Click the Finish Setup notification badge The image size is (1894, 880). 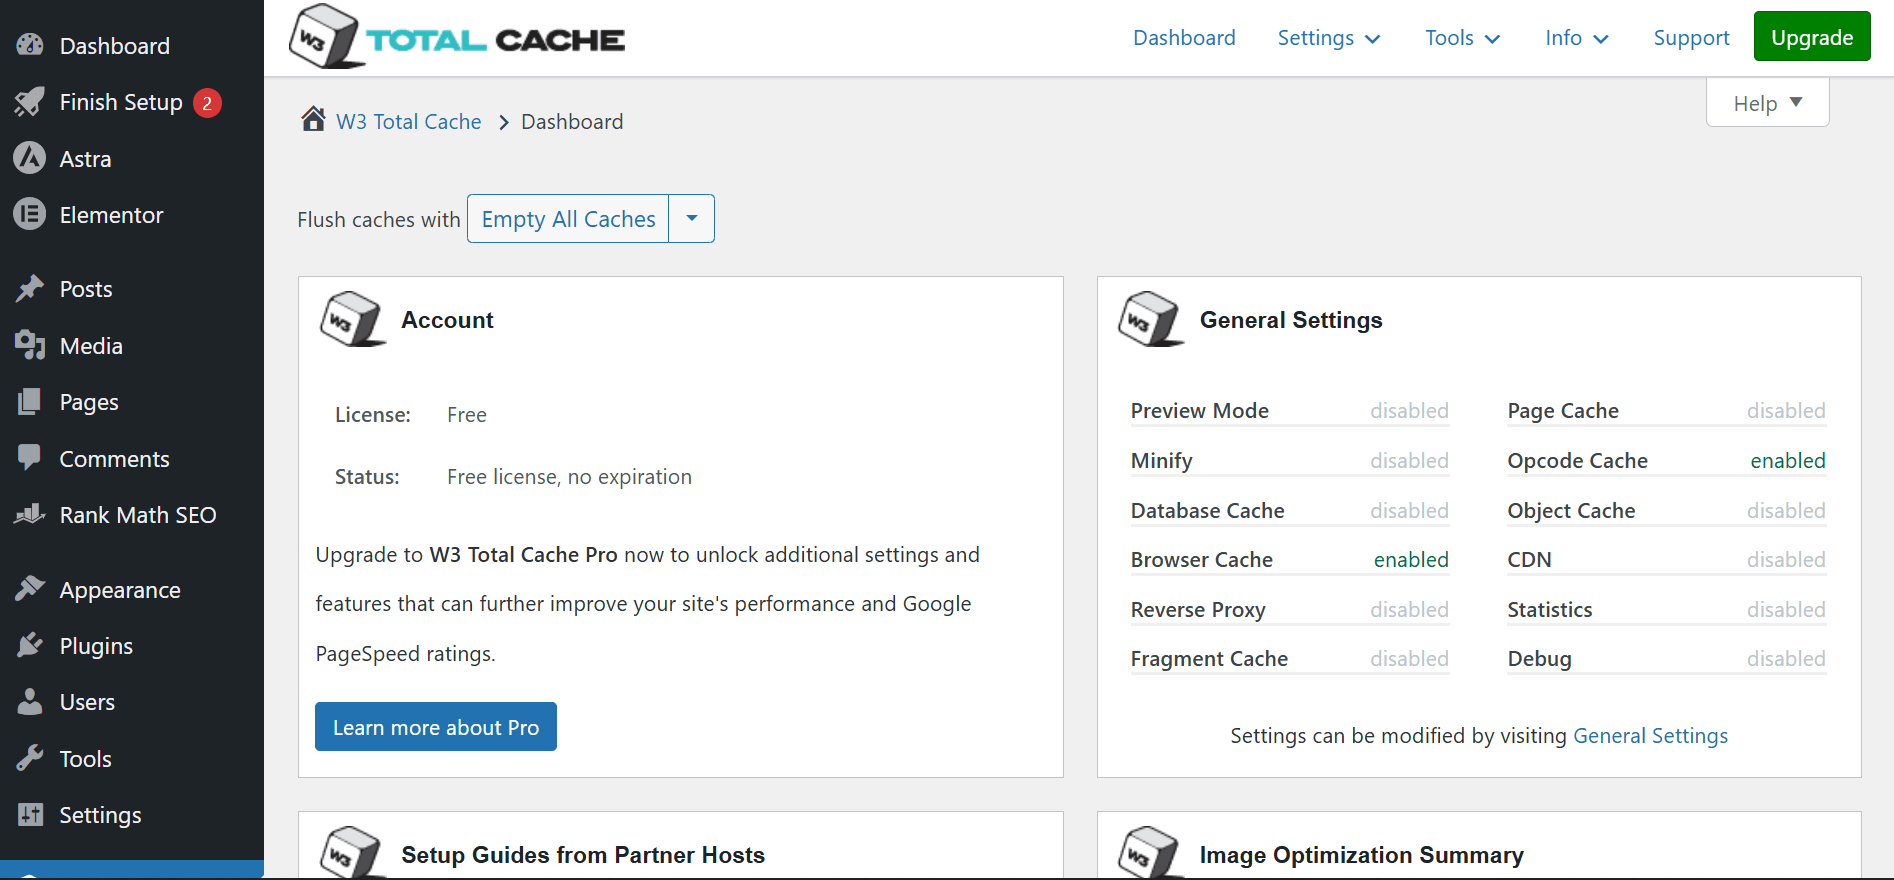tap(207, 102)
